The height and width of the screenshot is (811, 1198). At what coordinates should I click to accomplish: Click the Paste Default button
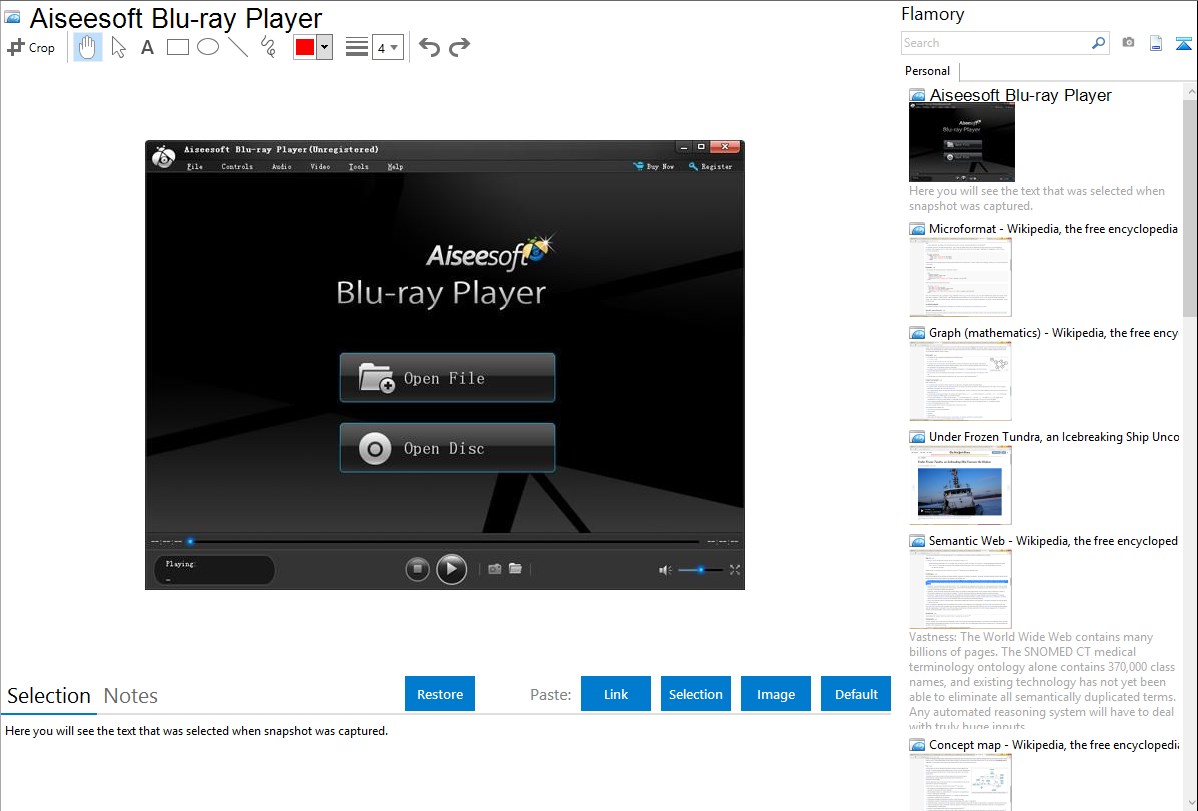[x=856, y=694]
